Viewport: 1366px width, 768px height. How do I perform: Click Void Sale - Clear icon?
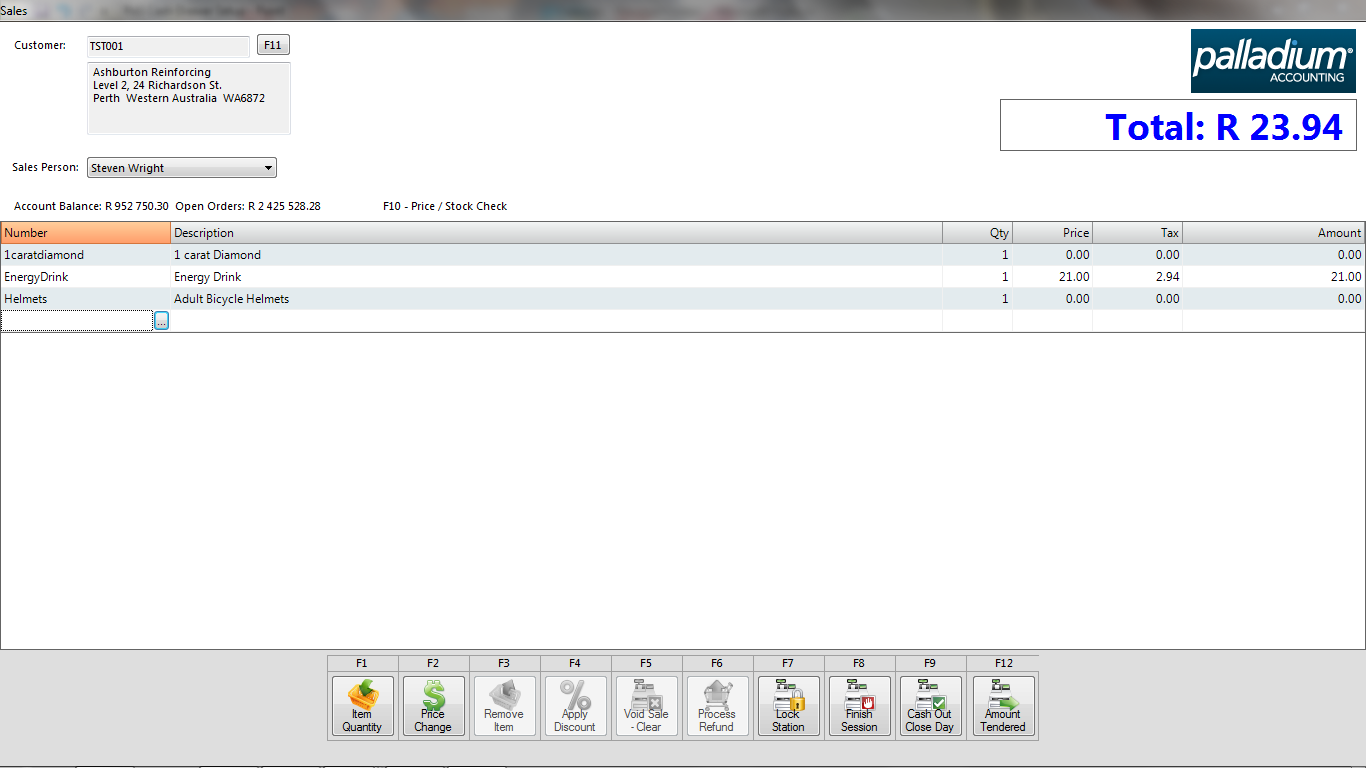[x=646, y=706]
